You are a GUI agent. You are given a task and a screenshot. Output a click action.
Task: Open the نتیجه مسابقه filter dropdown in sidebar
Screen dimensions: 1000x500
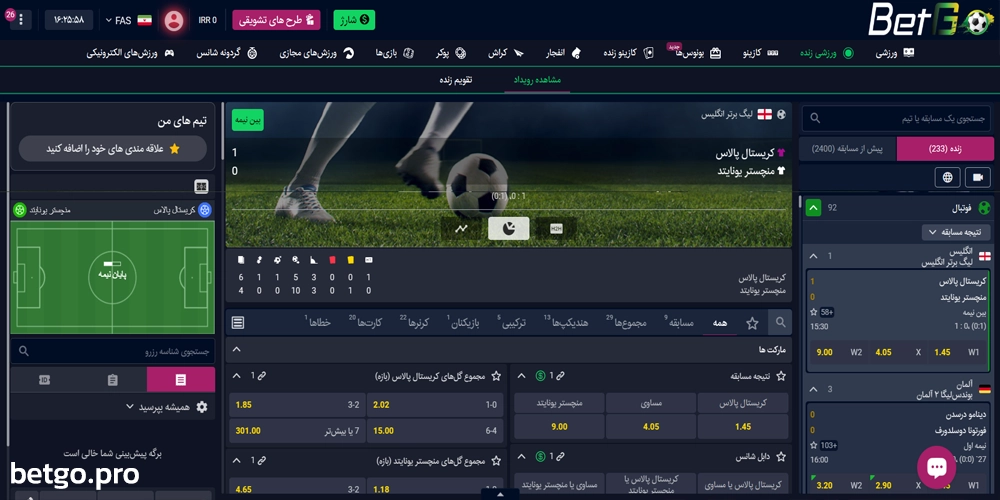pyautogui.click(x=955, y=232)
